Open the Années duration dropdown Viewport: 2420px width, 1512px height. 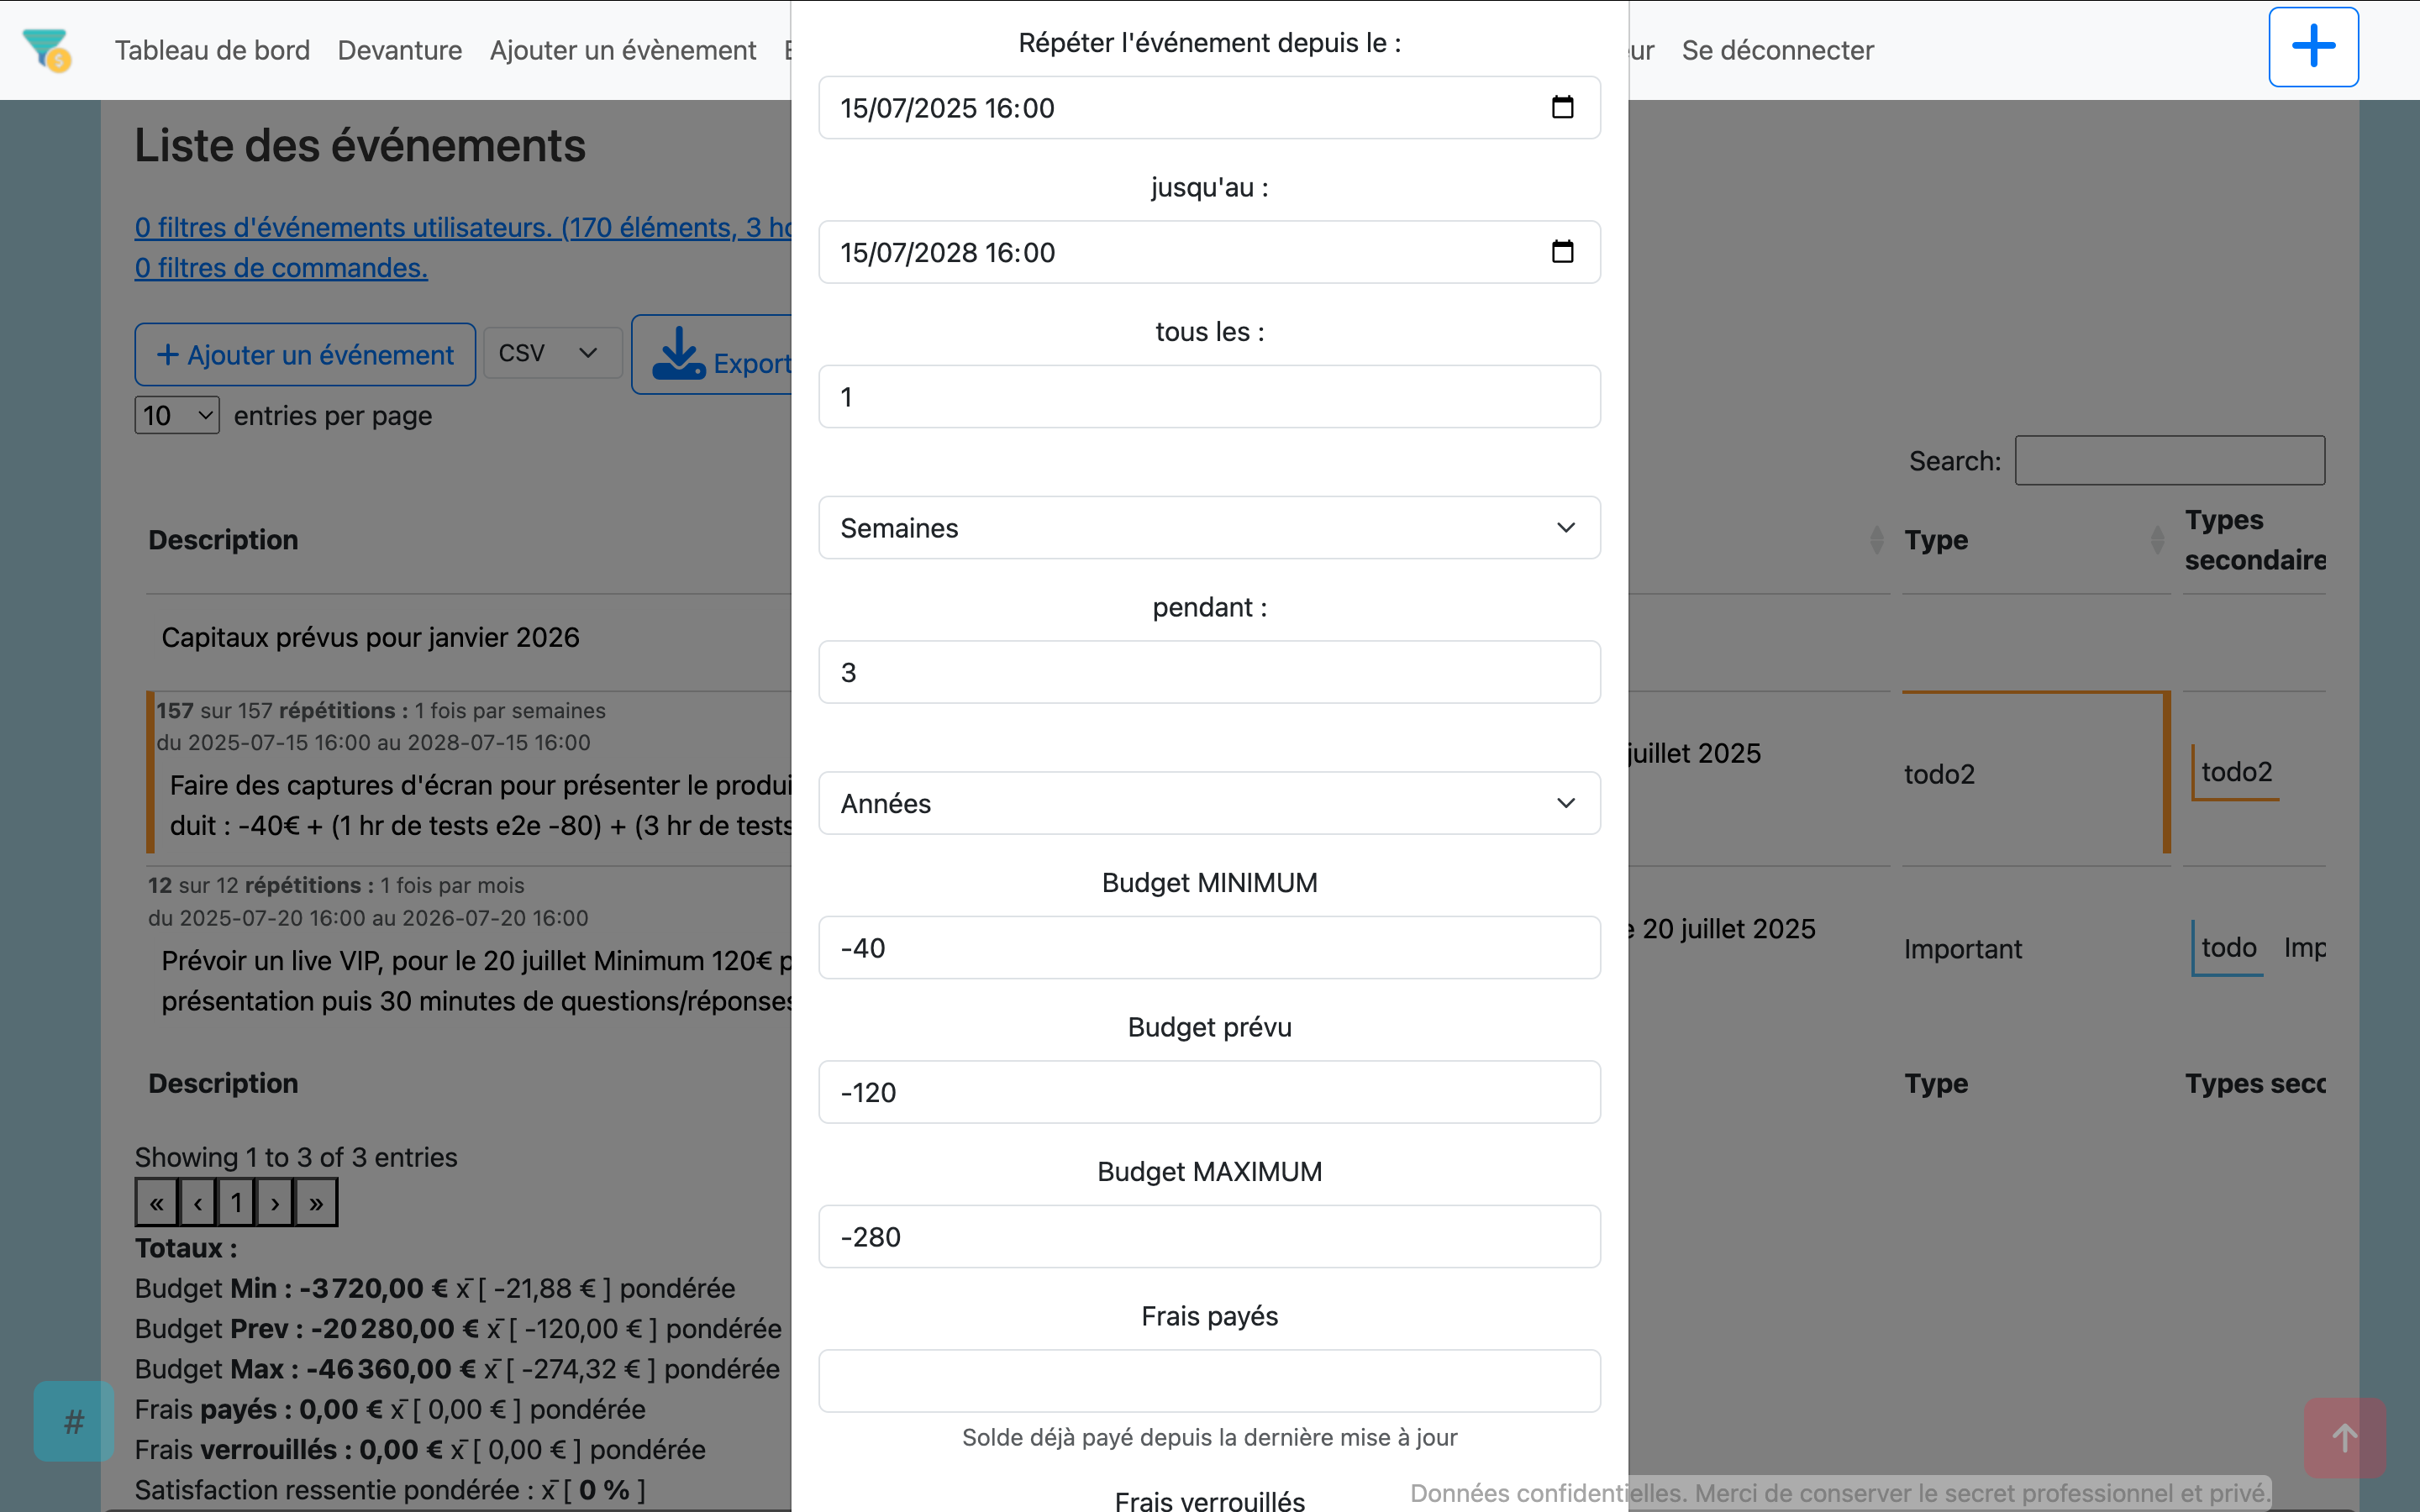click(1209, 803)
